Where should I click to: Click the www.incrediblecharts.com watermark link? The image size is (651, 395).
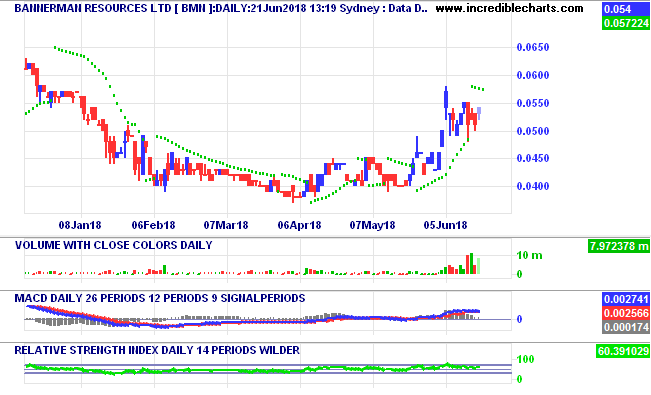coord(509,8)
